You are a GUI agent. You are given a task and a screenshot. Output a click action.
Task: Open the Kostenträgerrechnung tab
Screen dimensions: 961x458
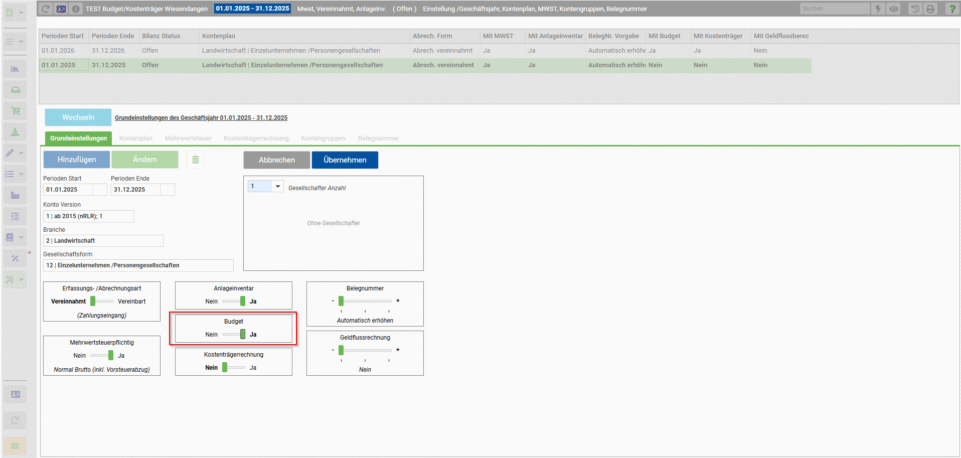256,139
